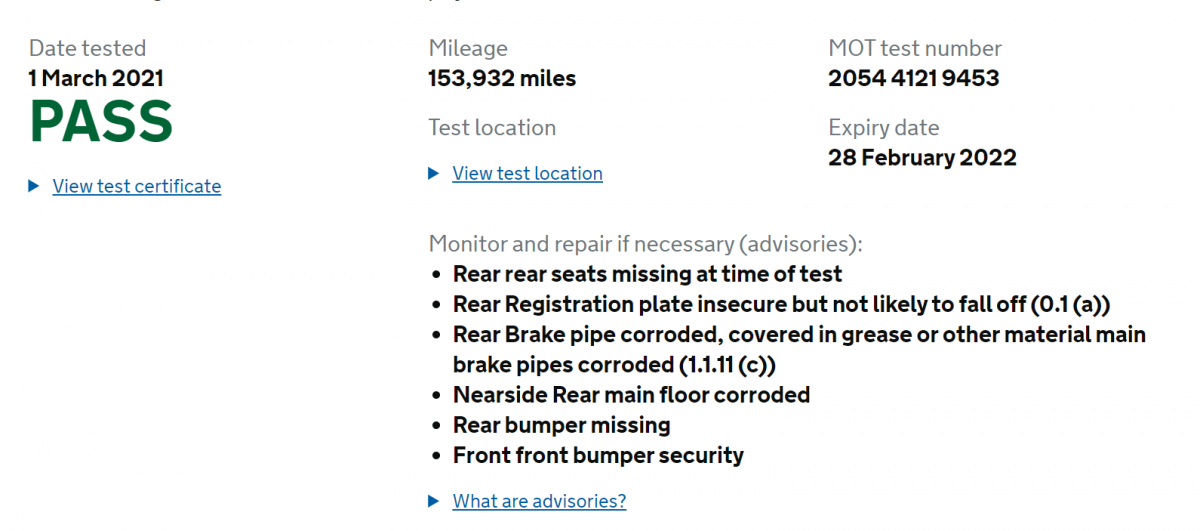Click the Front front bumper security advisory

[x=598, y=455]
